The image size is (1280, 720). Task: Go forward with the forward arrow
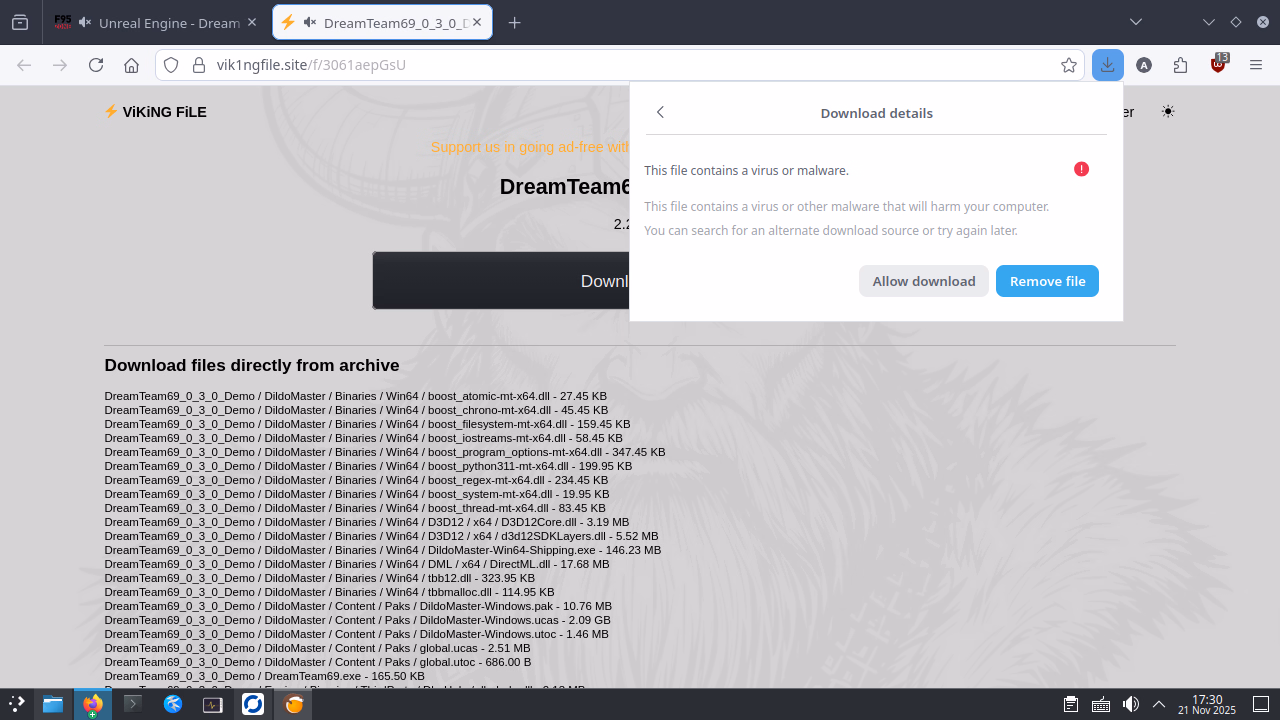coord(60,65)
